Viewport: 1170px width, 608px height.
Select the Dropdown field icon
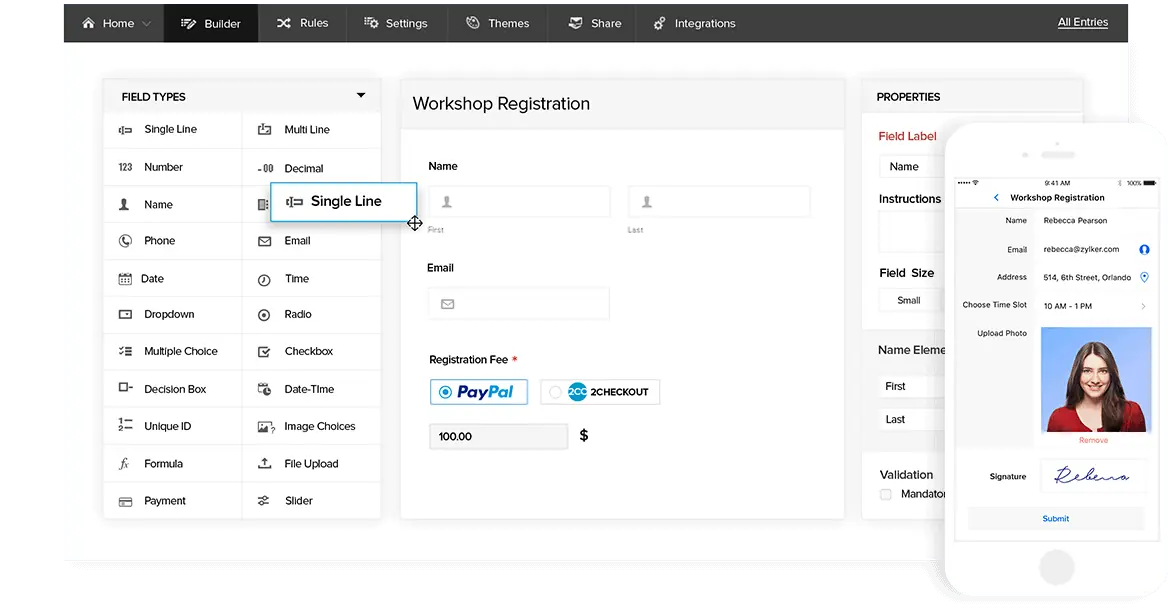tap(125, 315)
